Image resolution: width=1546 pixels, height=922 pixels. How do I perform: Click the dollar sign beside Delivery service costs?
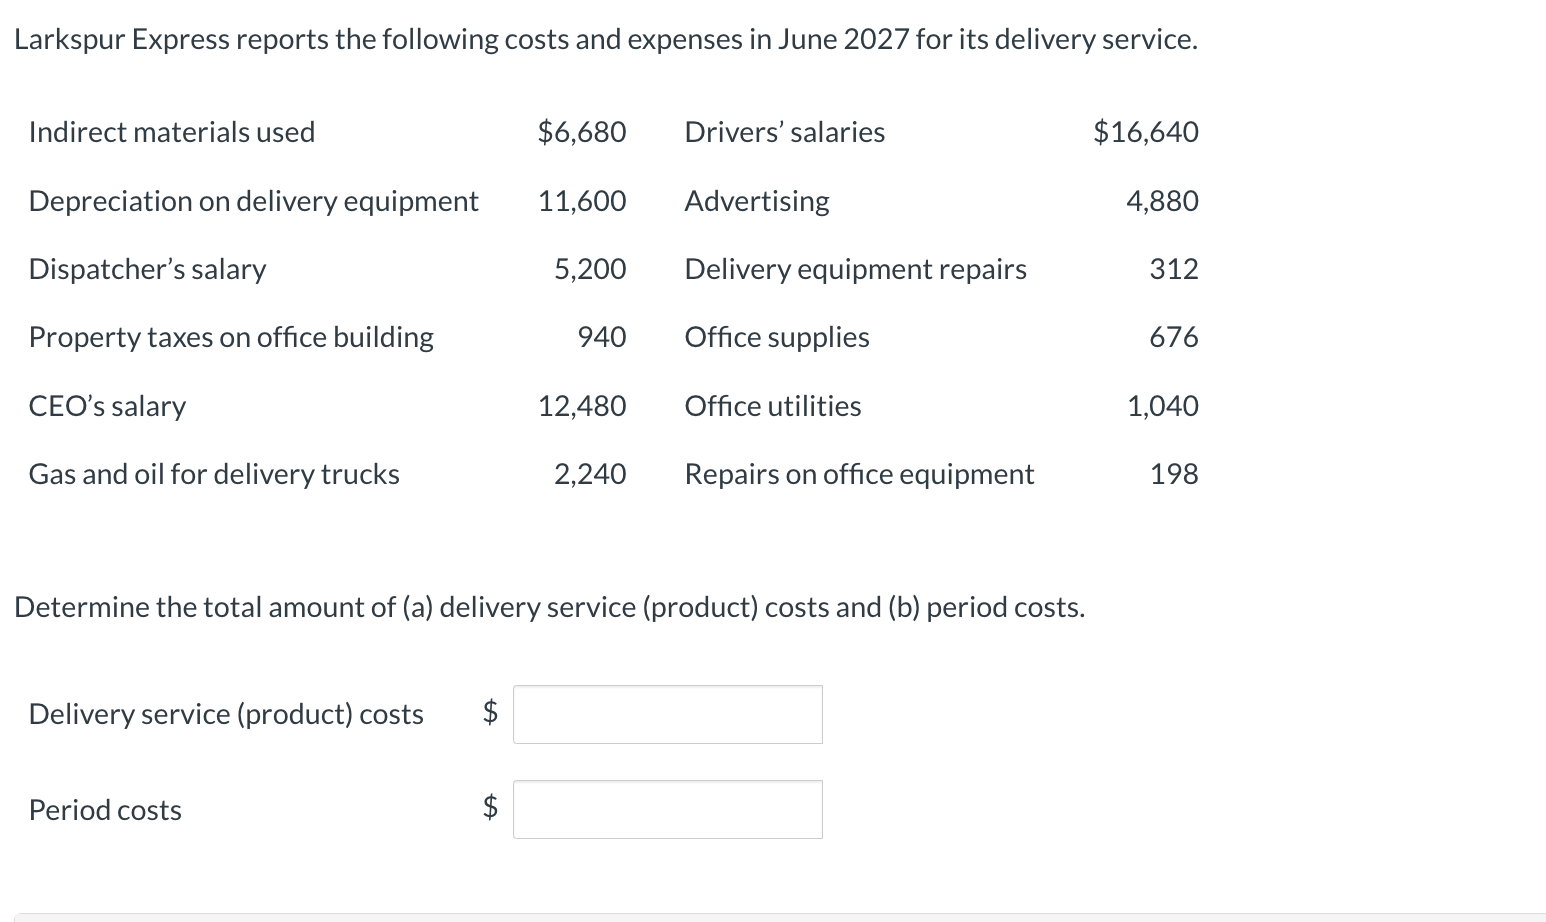[488, 713]
